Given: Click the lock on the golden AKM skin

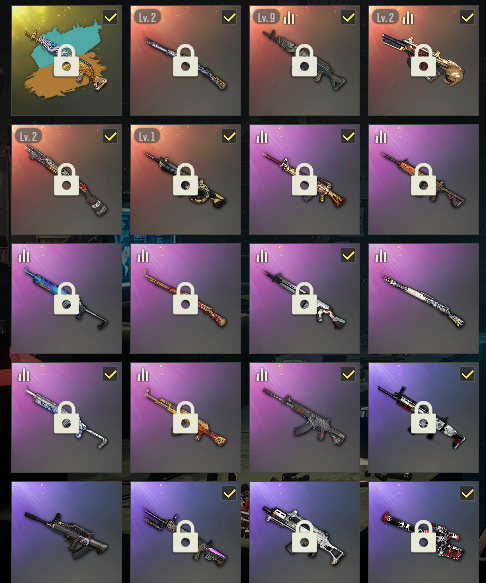Looking at the screenshot, I should (185, 417).
